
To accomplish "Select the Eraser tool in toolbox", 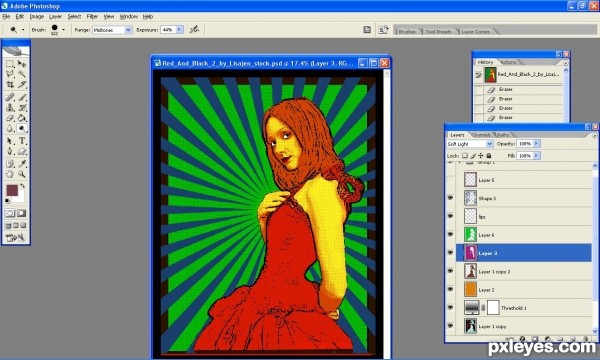I will coord(10,118).
